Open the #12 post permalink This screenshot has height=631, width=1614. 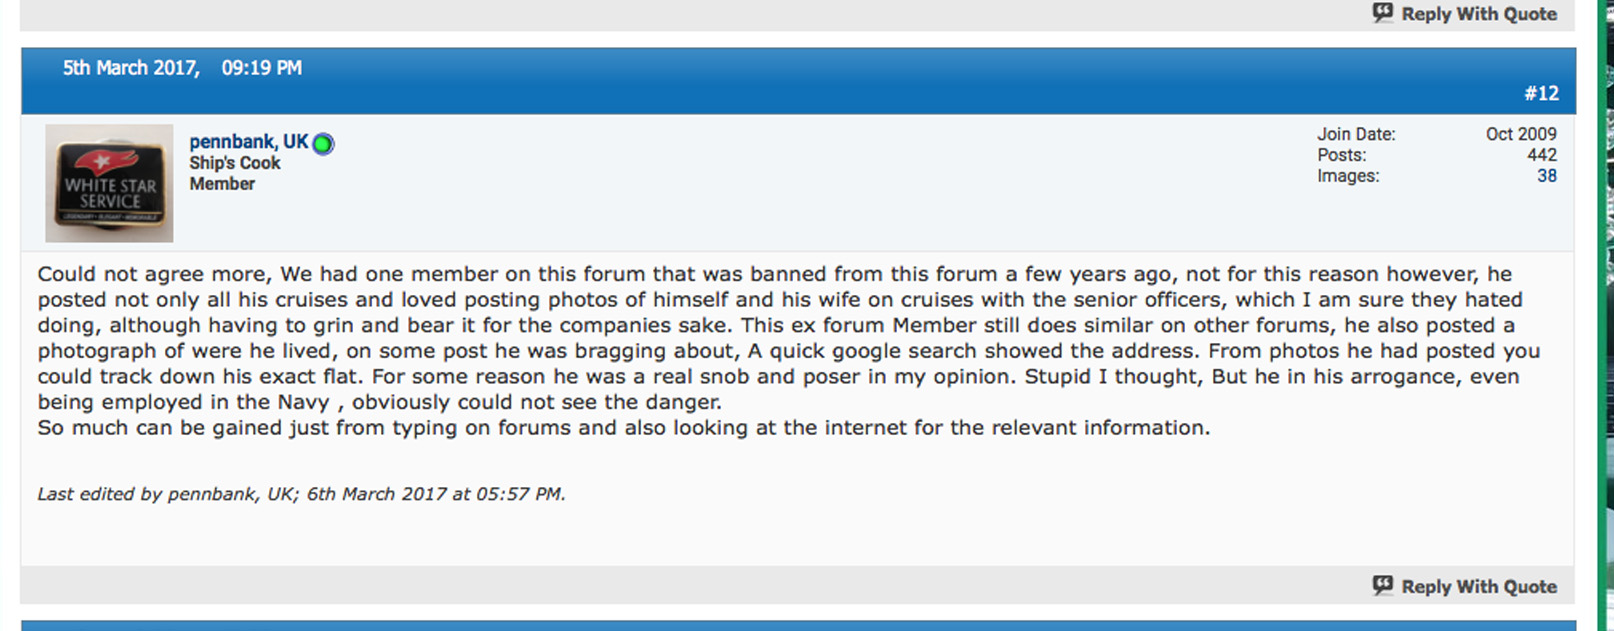click(x=1541, y=93)
